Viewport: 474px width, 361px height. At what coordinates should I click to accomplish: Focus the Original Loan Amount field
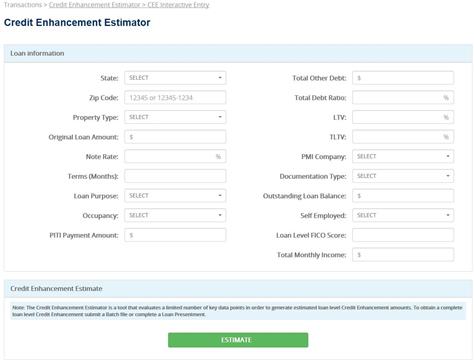click(x=175, y=137)
